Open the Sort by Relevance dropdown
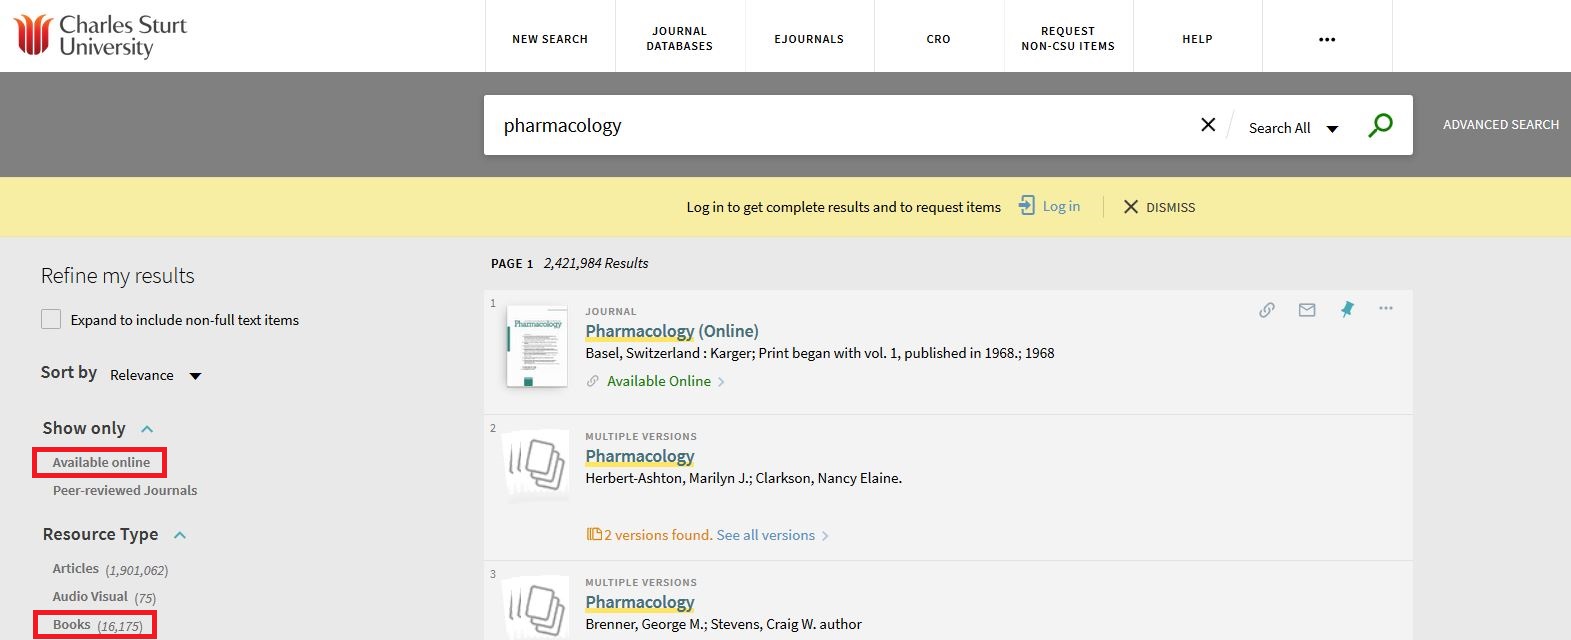Viewport: 1571px width, 640px height. (155, 375)
